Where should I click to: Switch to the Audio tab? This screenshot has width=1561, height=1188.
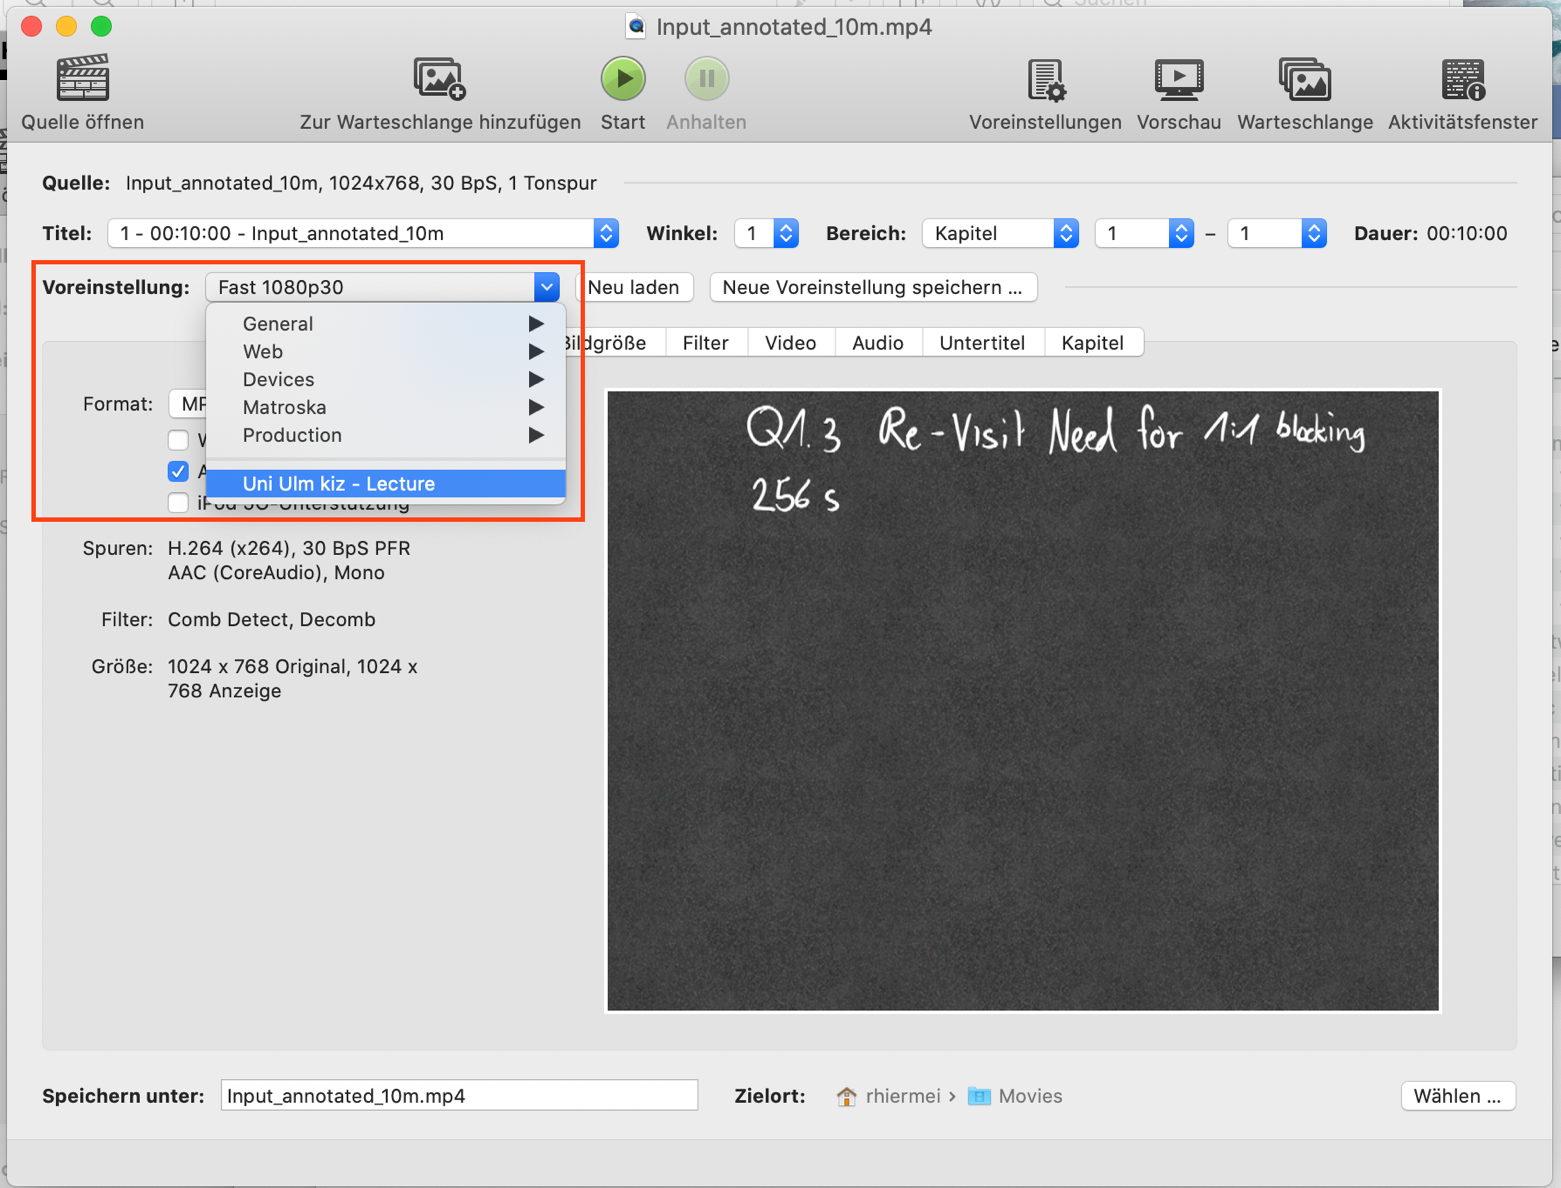[878, 343]
